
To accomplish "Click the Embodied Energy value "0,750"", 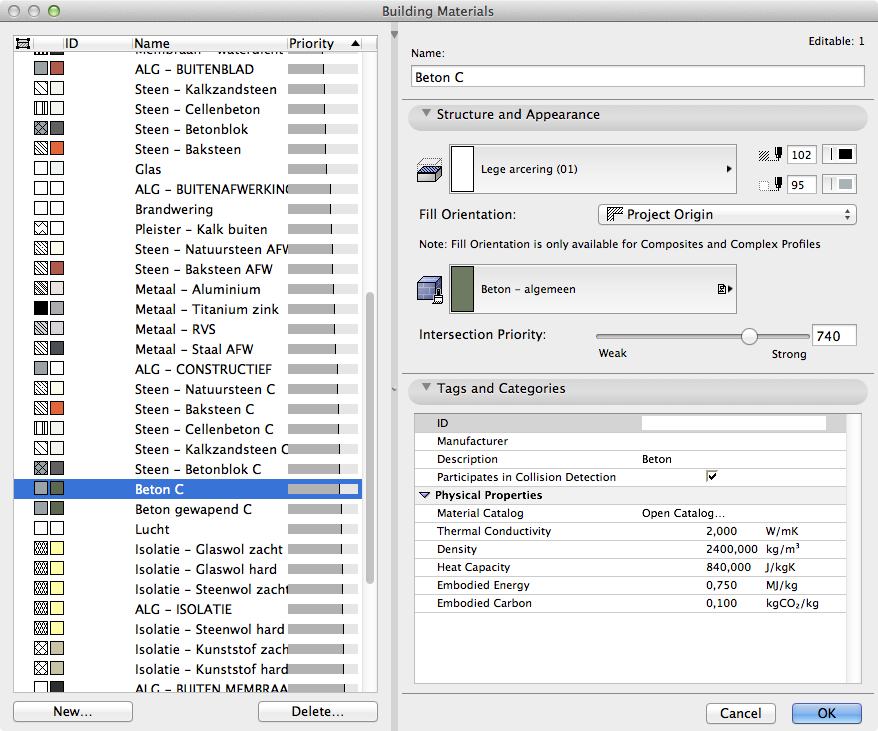I will 721,585.
